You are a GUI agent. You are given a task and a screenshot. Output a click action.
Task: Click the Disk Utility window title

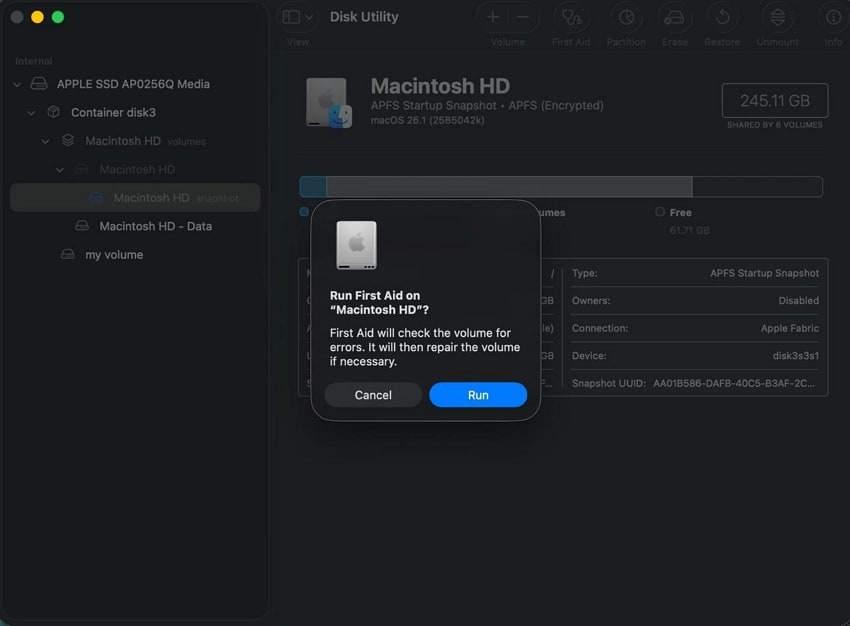364,17
